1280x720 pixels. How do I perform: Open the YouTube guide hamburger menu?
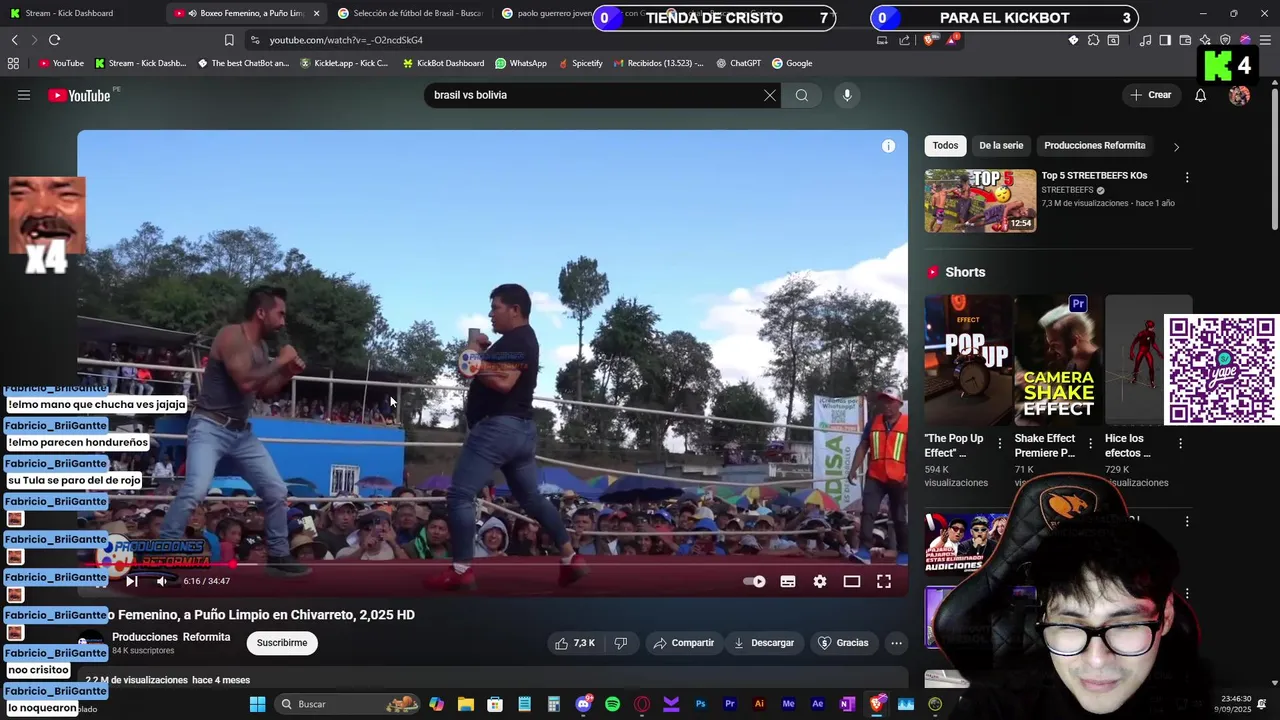pyautogui.click(x=24, y=95)
